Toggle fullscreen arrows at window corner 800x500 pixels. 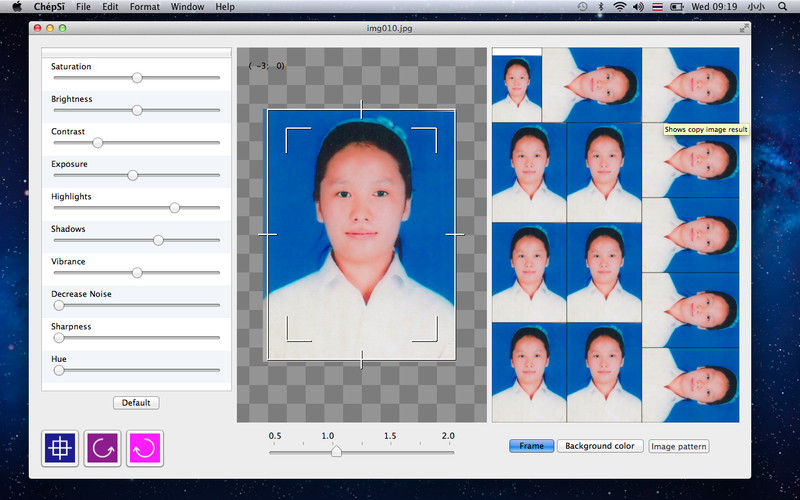click(x=744, y=28)
